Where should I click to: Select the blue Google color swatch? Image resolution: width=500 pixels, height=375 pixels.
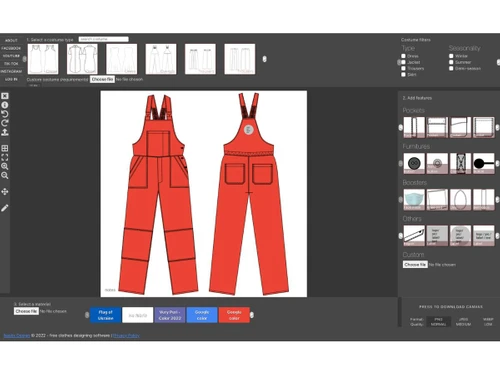click(x=202, y=315)
